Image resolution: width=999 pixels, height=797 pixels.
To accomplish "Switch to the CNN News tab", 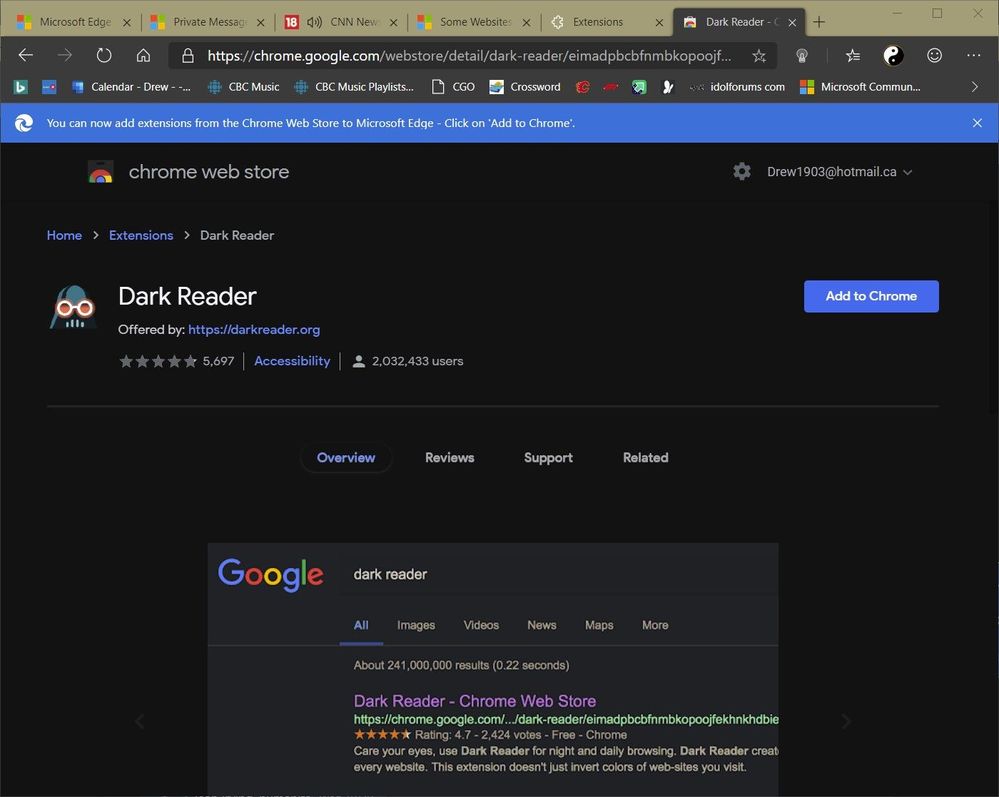I will (341, 22).
